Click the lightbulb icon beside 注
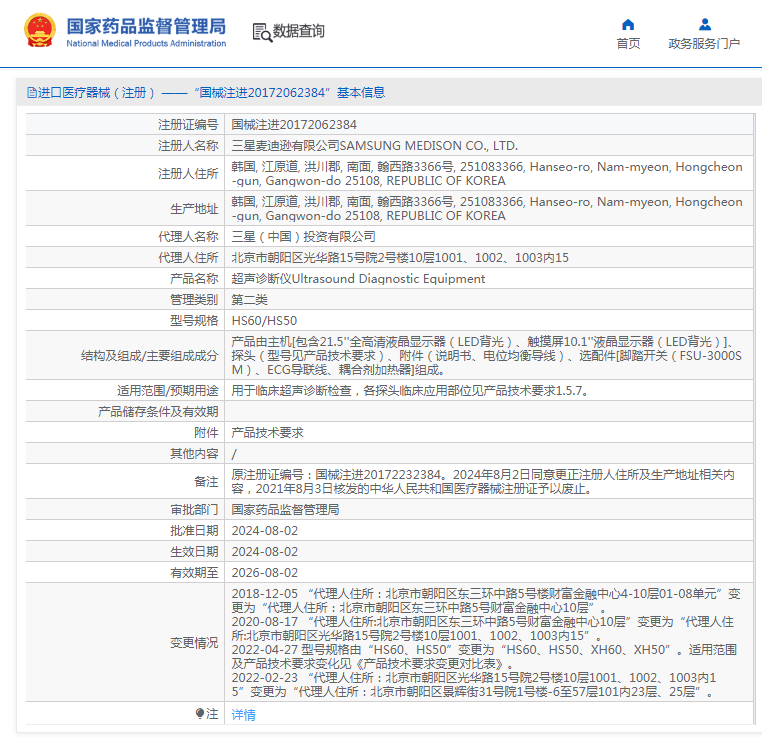Screen dimensions: 762x737 [x=200, y=714]
